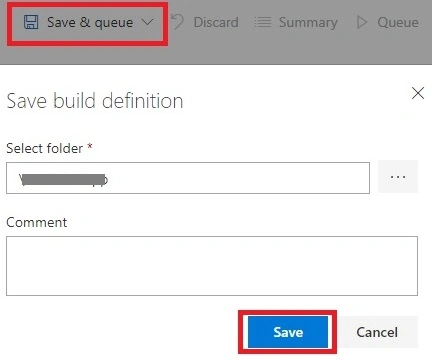The image size is (432, 360).
Task: Click the floppy disk save icon
Action: (31, 22)
